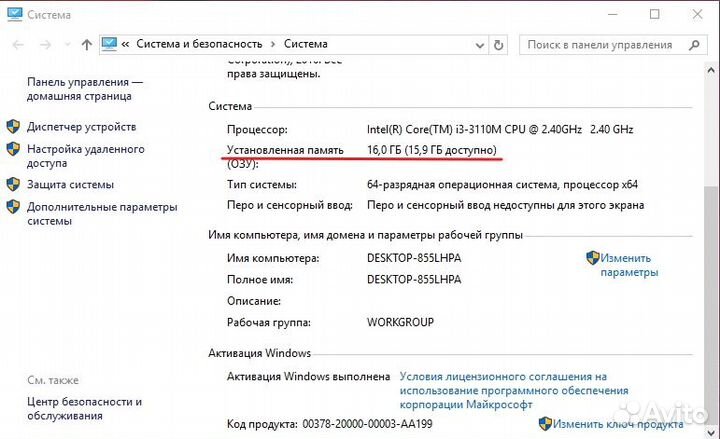The image size is (720, 439).
Task: Click the vertical scrollbar thumb
Action: click(x=711, y=305)
